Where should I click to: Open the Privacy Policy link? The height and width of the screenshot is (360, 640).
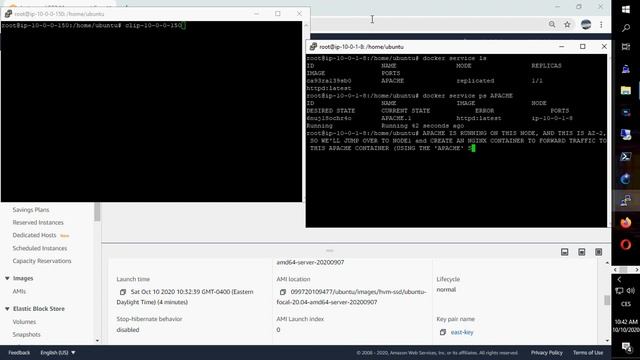tap(547, 353)
